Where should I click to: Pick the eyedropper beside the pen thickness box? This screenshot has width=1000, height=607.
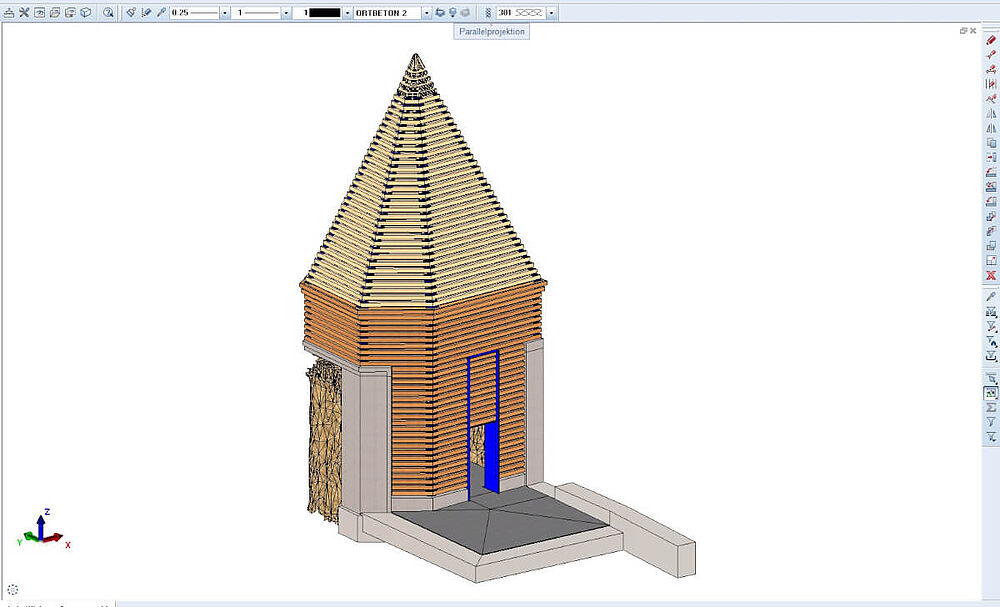coord(161,12)
